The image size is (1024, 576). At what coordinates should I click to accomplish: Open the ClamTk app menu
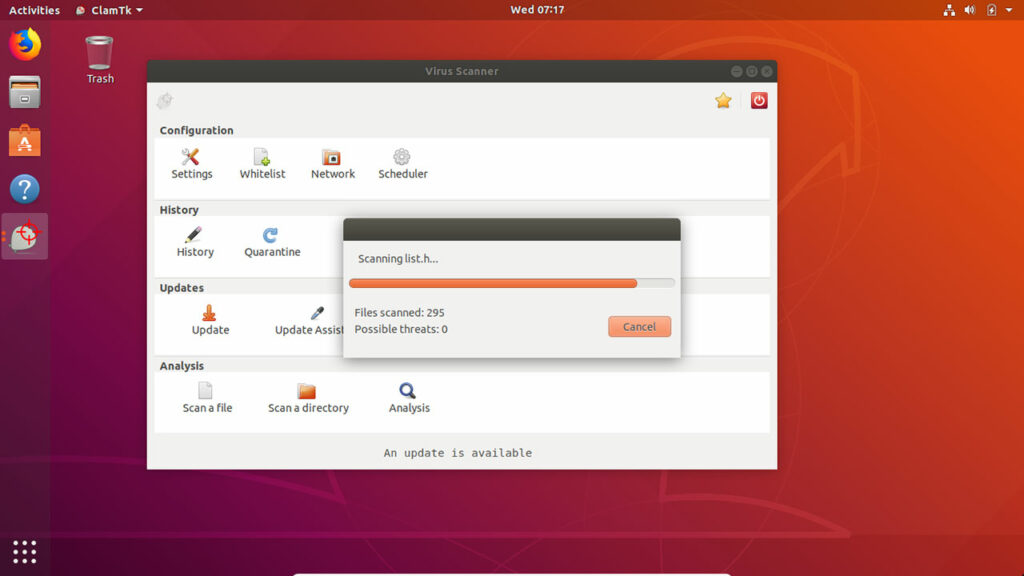(109, 10)
